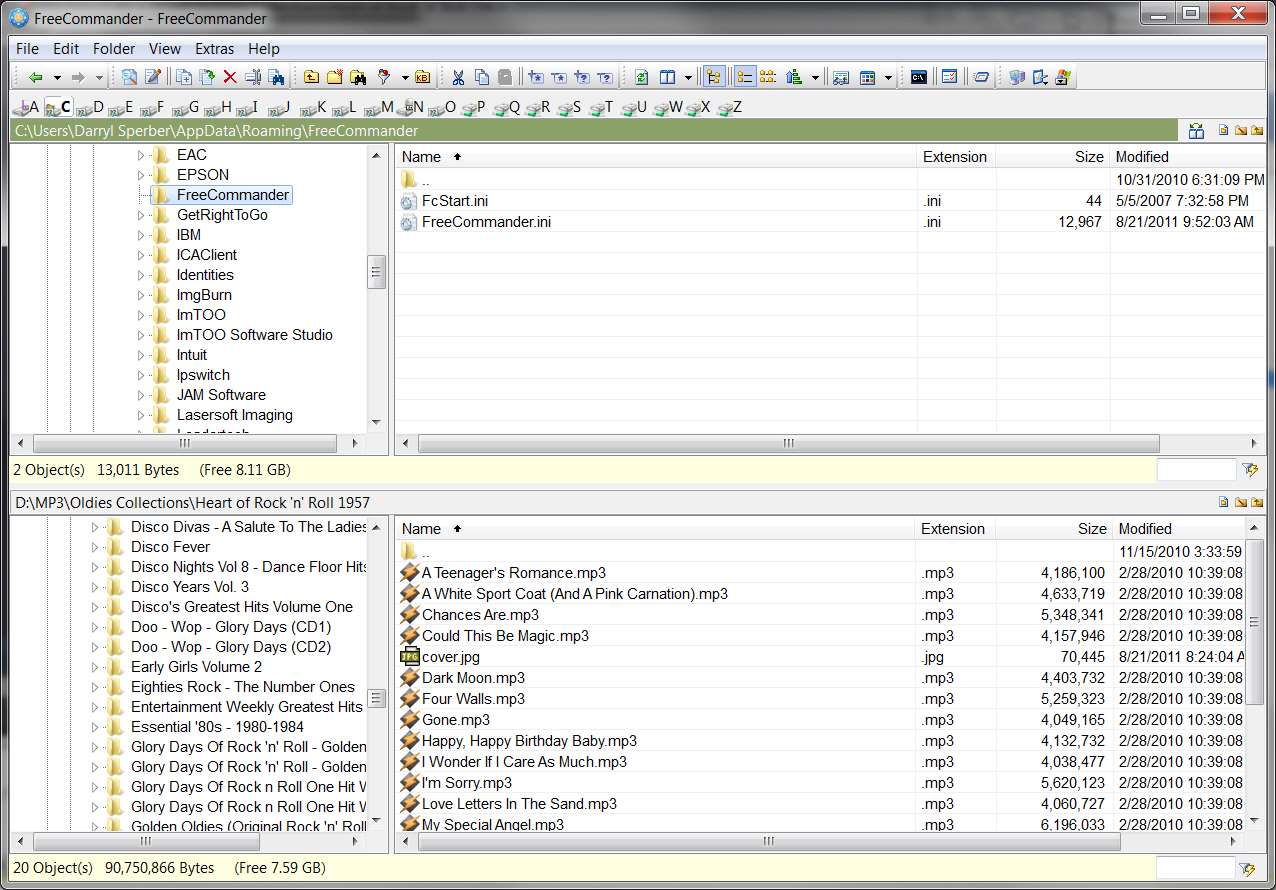This screenshot has width=1276, height=890.
Task: Switch to drive D in drive bar
Action: point(89,107)
